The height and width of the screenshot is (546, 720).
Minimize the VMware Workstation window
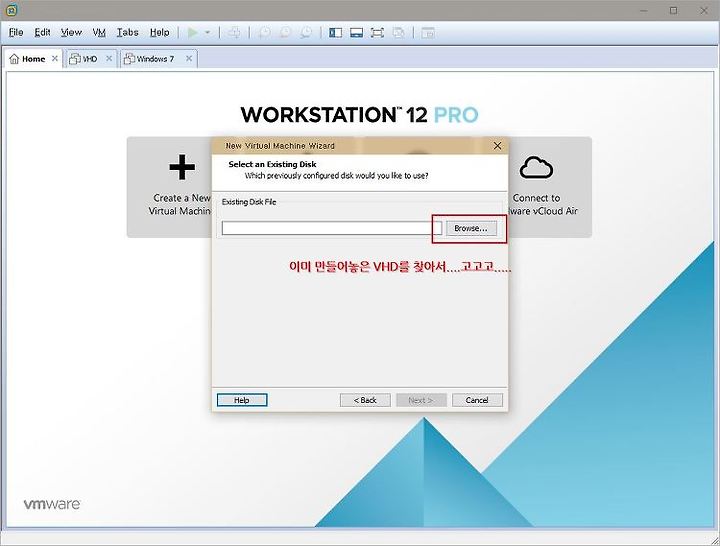(644, 10)
